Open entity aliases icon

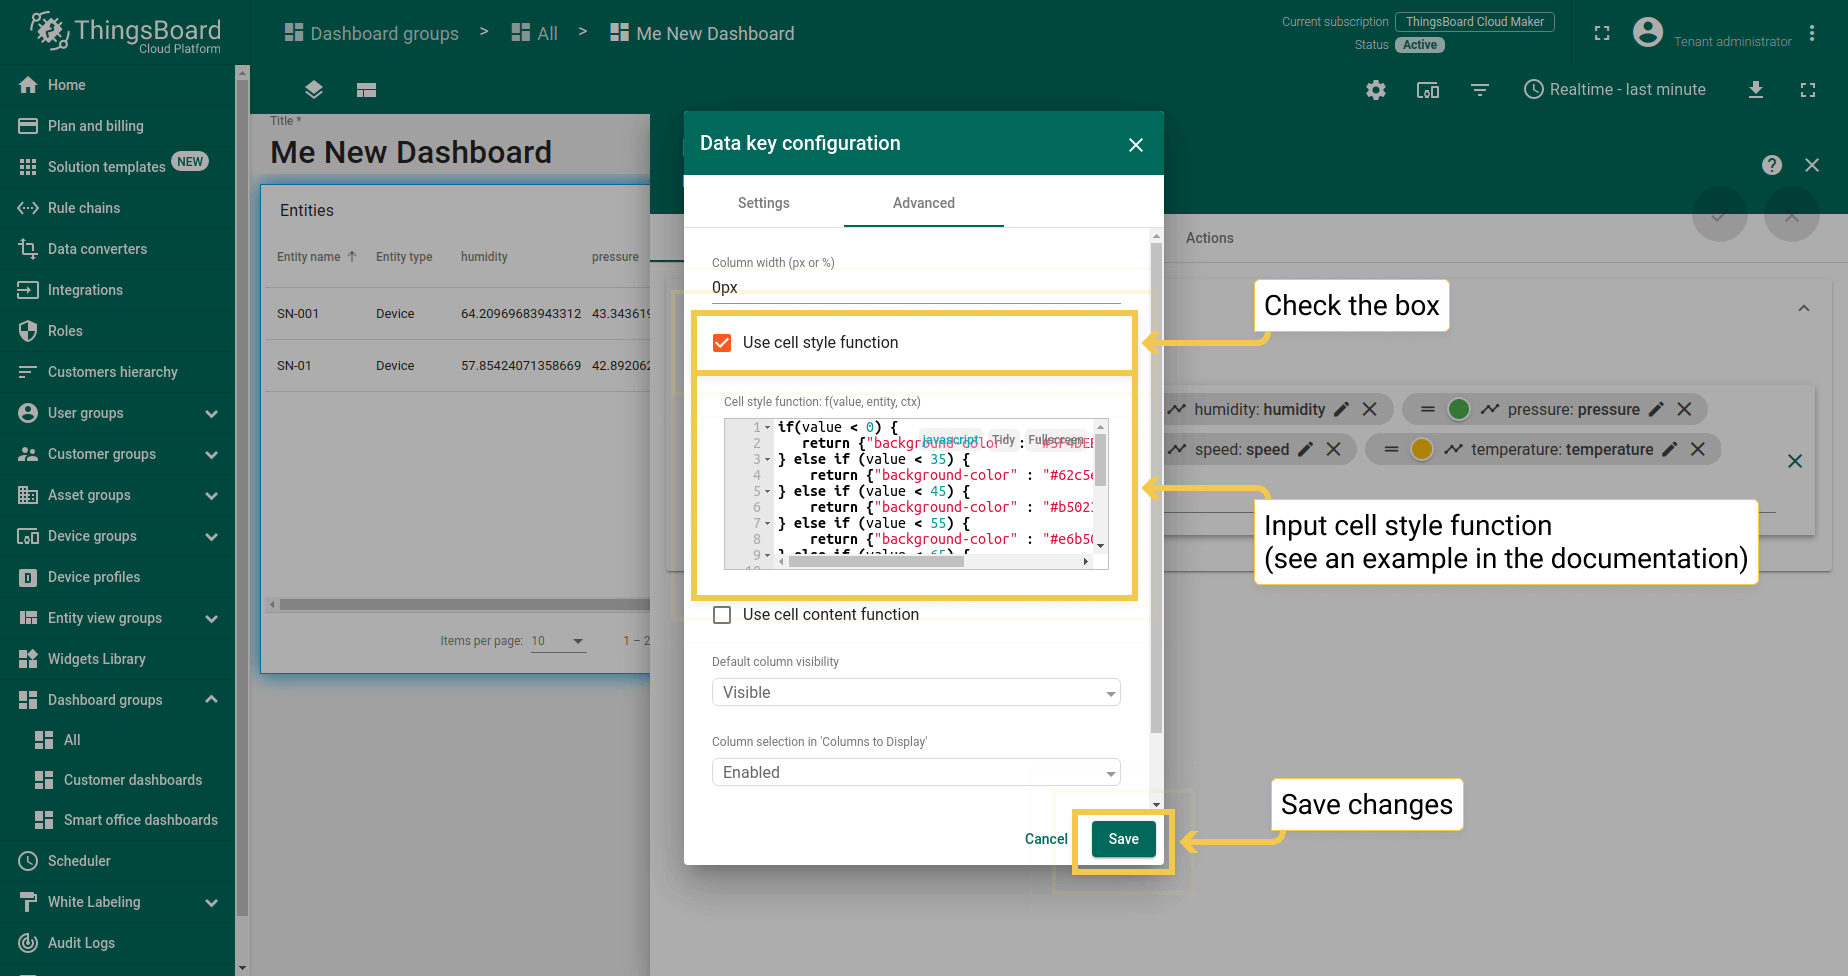click(x=1428, y=90)
